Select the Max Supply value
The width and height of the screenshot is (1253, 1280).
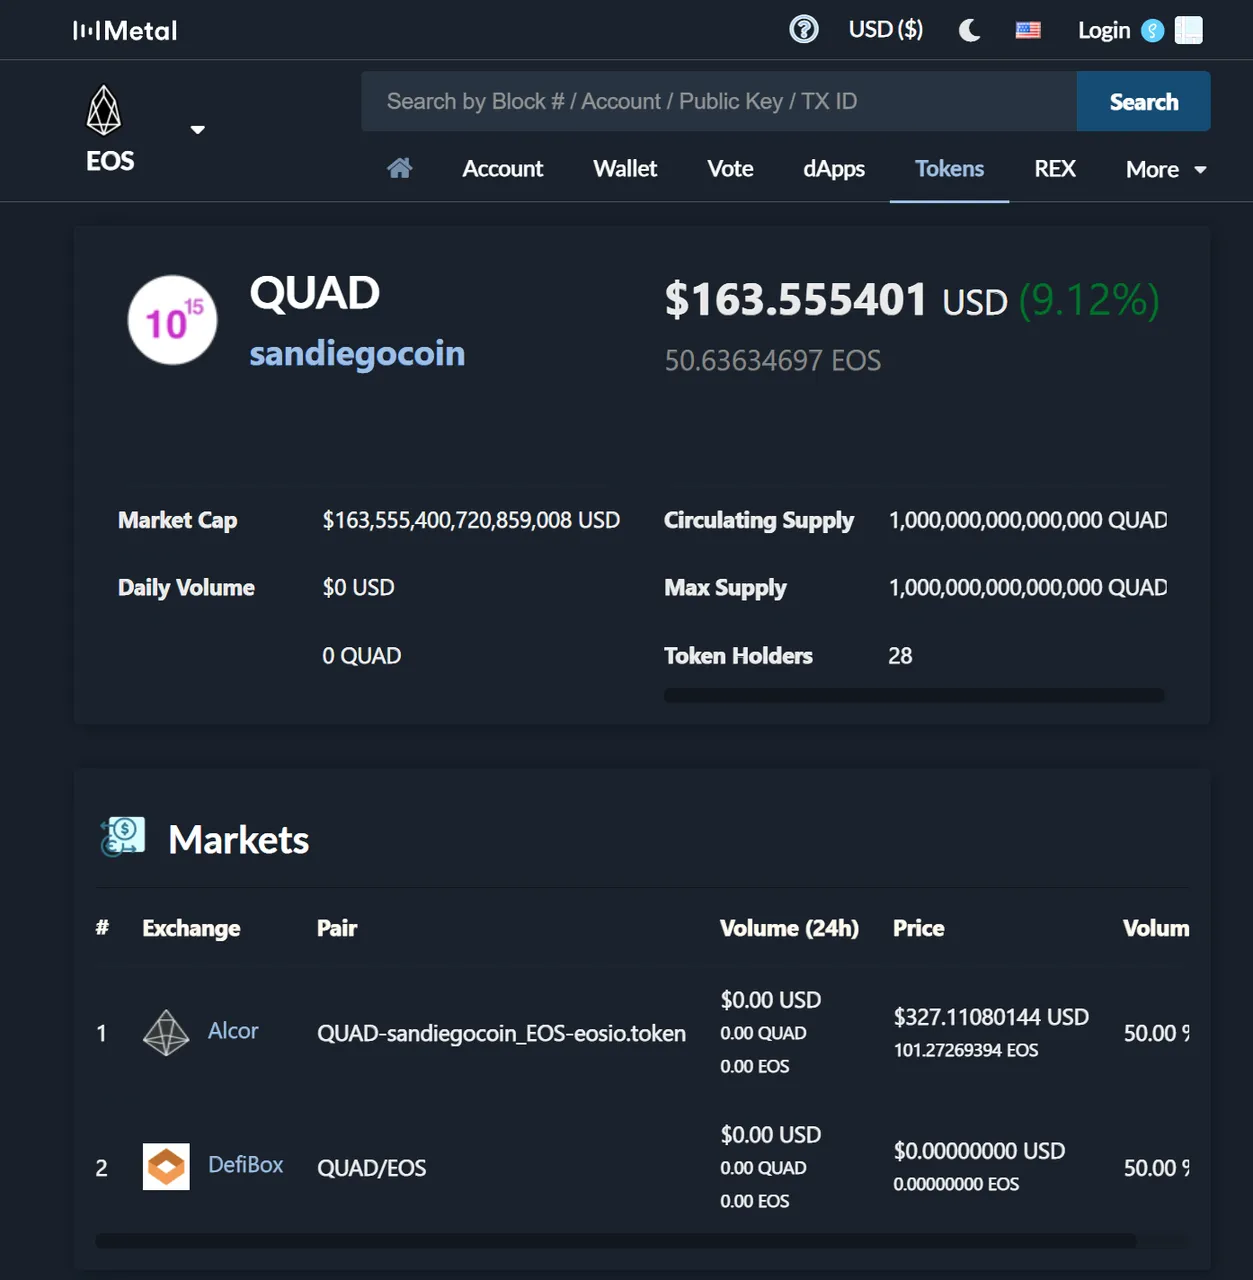tap(1027, 587)
